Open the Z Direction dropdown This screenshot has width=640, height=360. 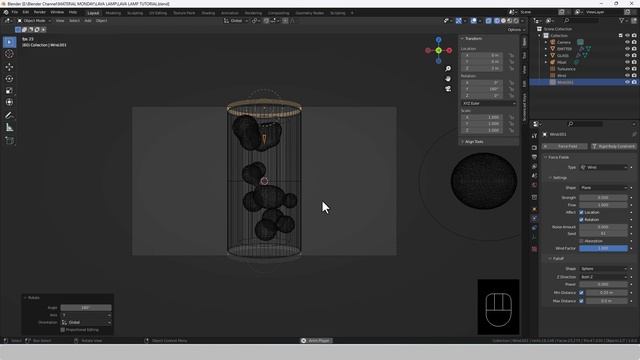[603, 277]
